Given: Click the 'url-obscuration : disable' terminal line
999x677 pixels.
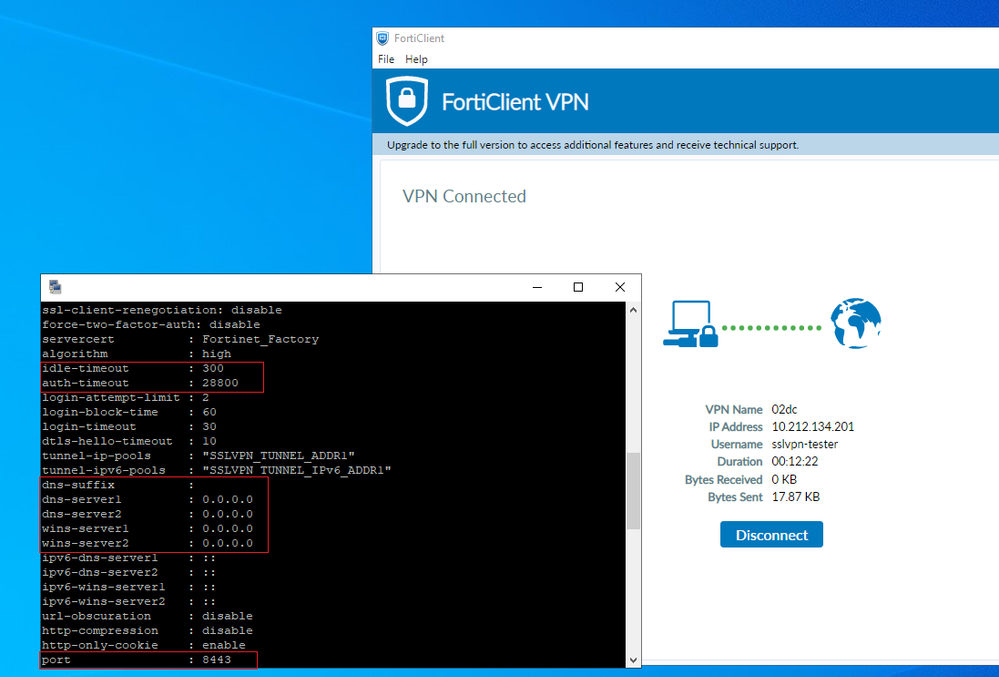Looking at the screenshot, I should tap(147, 616).
